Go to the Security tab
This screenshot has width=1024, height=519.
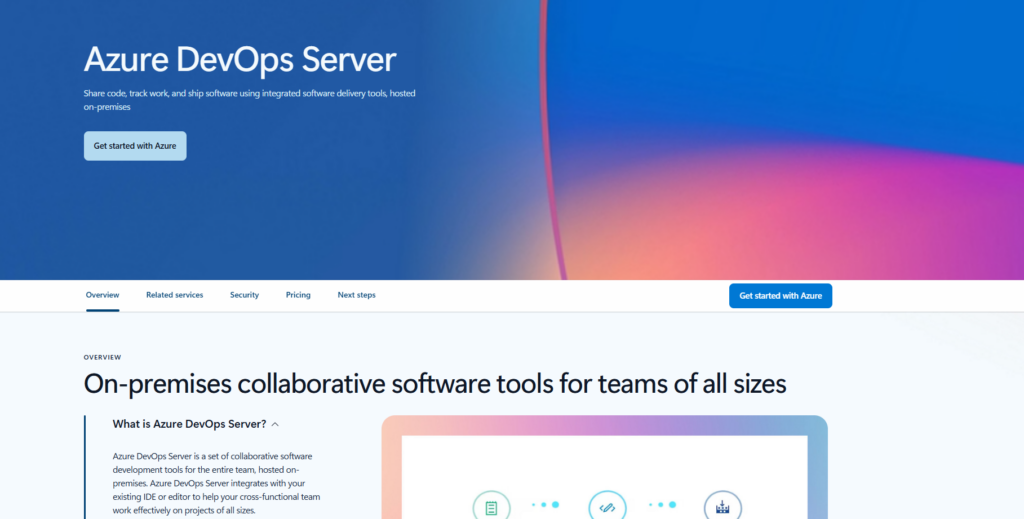244,295
